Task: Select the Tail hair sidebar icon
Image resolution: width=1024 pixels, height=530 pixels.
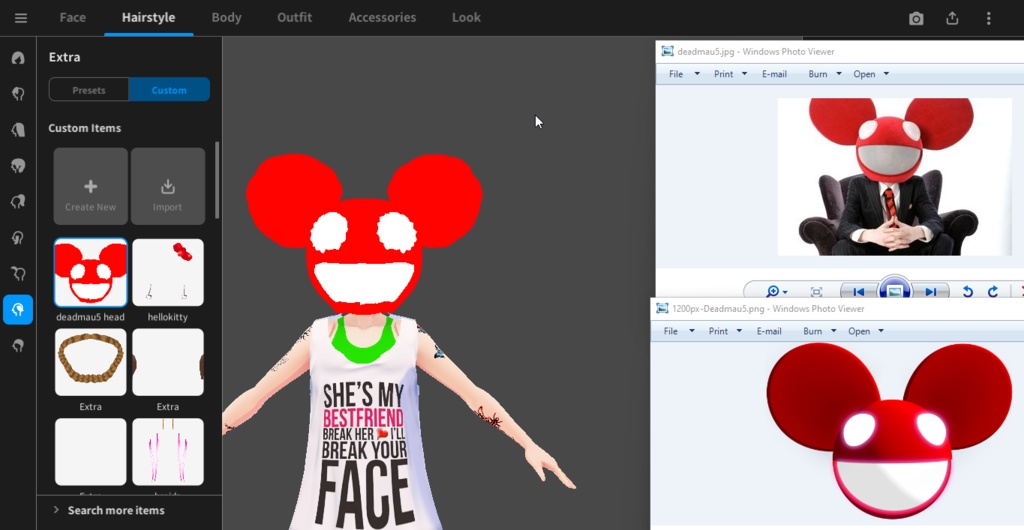Action: [x=18, y=273]
